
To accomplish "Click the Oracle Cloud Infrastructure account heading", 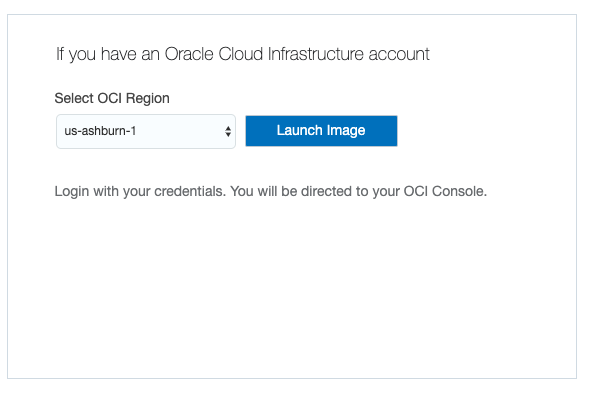I will [x=243, y=54].
